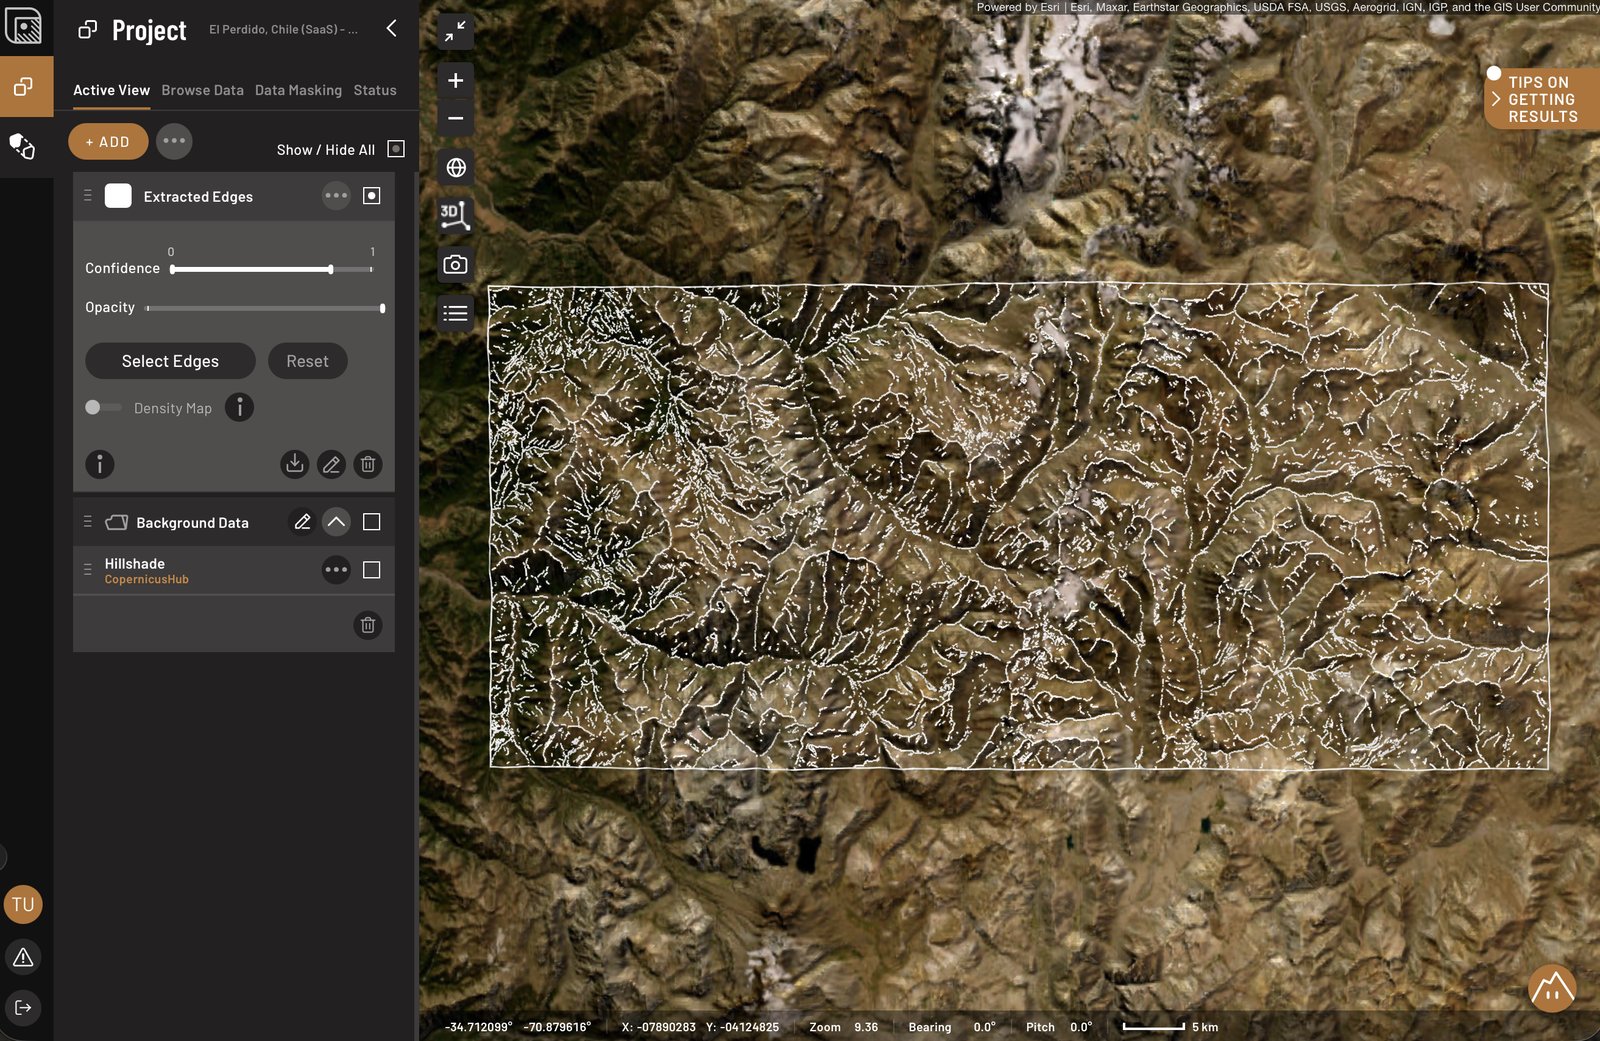Collapse the Project side panel
The width and height of the screenshot is (1600, 1041).
392,29
